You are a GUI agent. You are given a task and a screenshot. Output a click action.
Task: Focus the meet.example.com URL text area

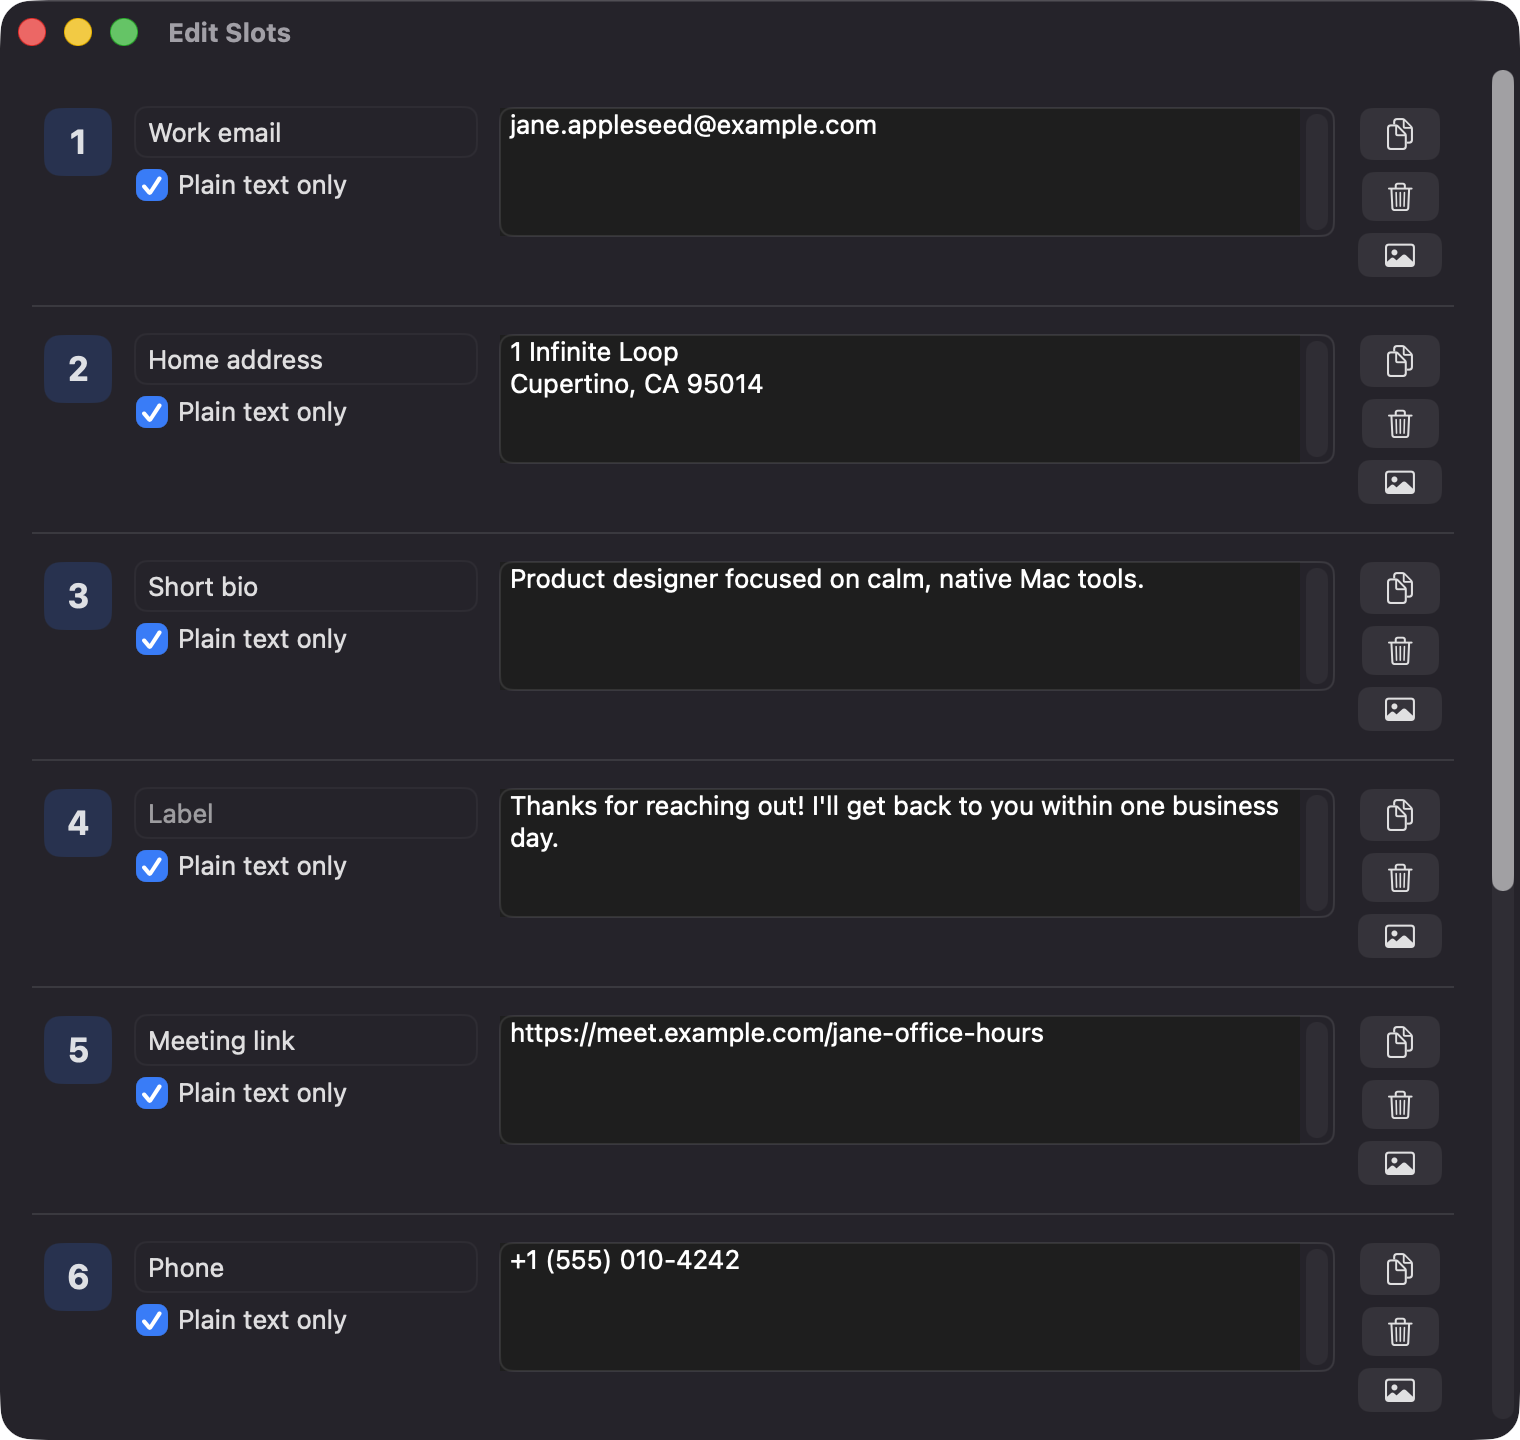click(917, 1080)
